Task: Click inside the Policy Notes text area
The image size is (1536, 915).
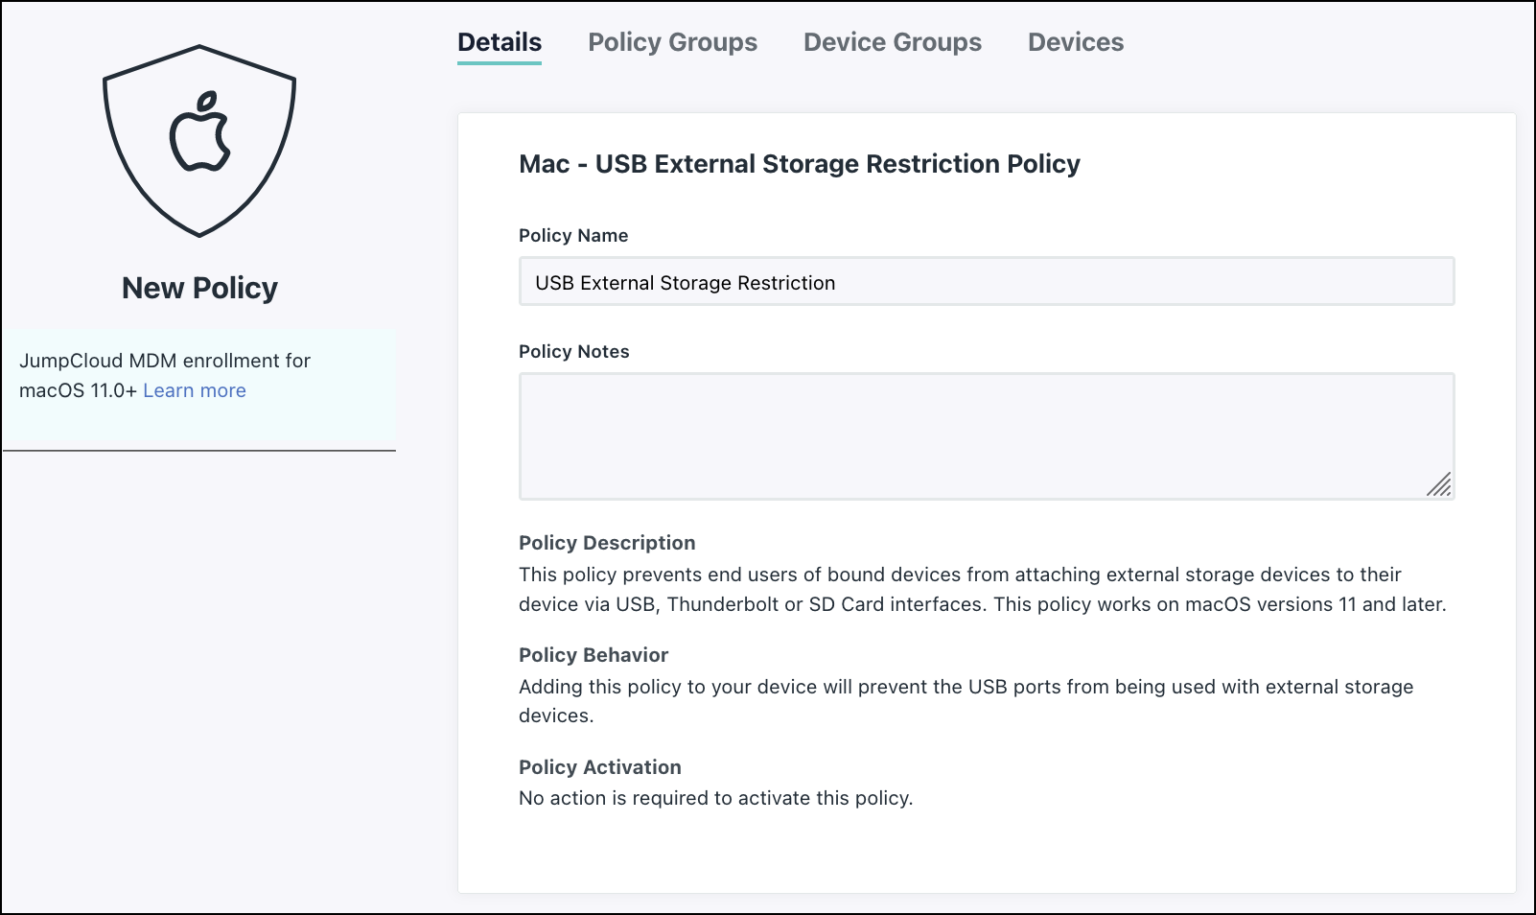Action: click(x=985, y=435)
